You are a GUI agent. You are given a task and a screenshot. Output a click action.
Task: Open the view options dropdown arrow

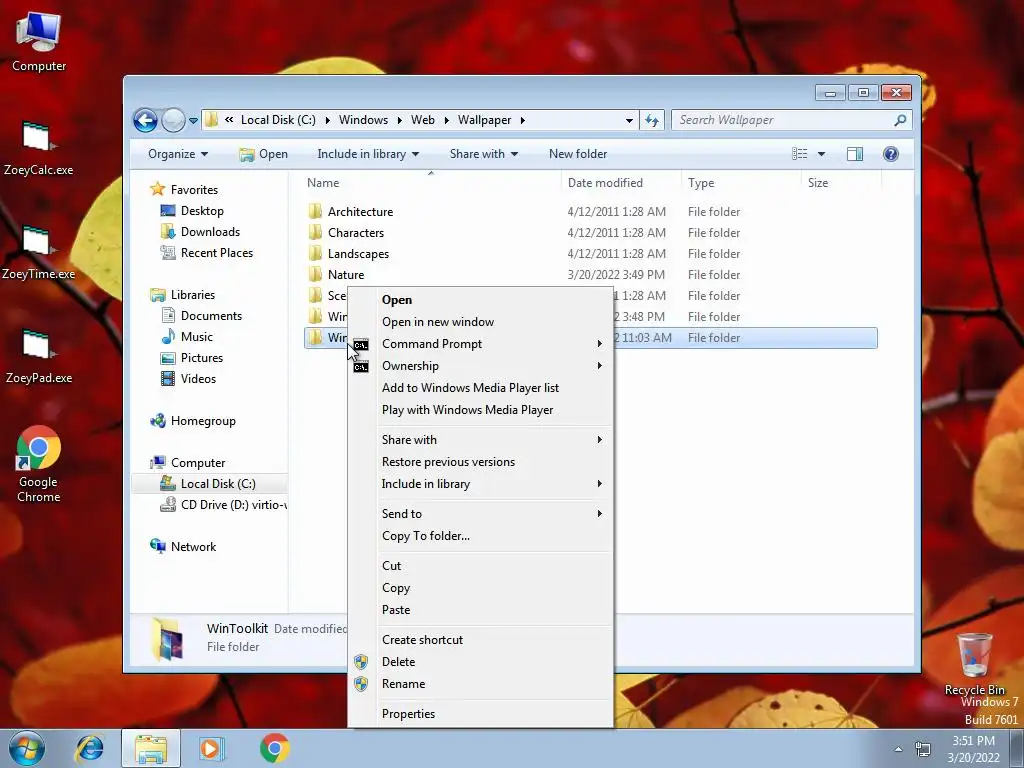(822, 154)
